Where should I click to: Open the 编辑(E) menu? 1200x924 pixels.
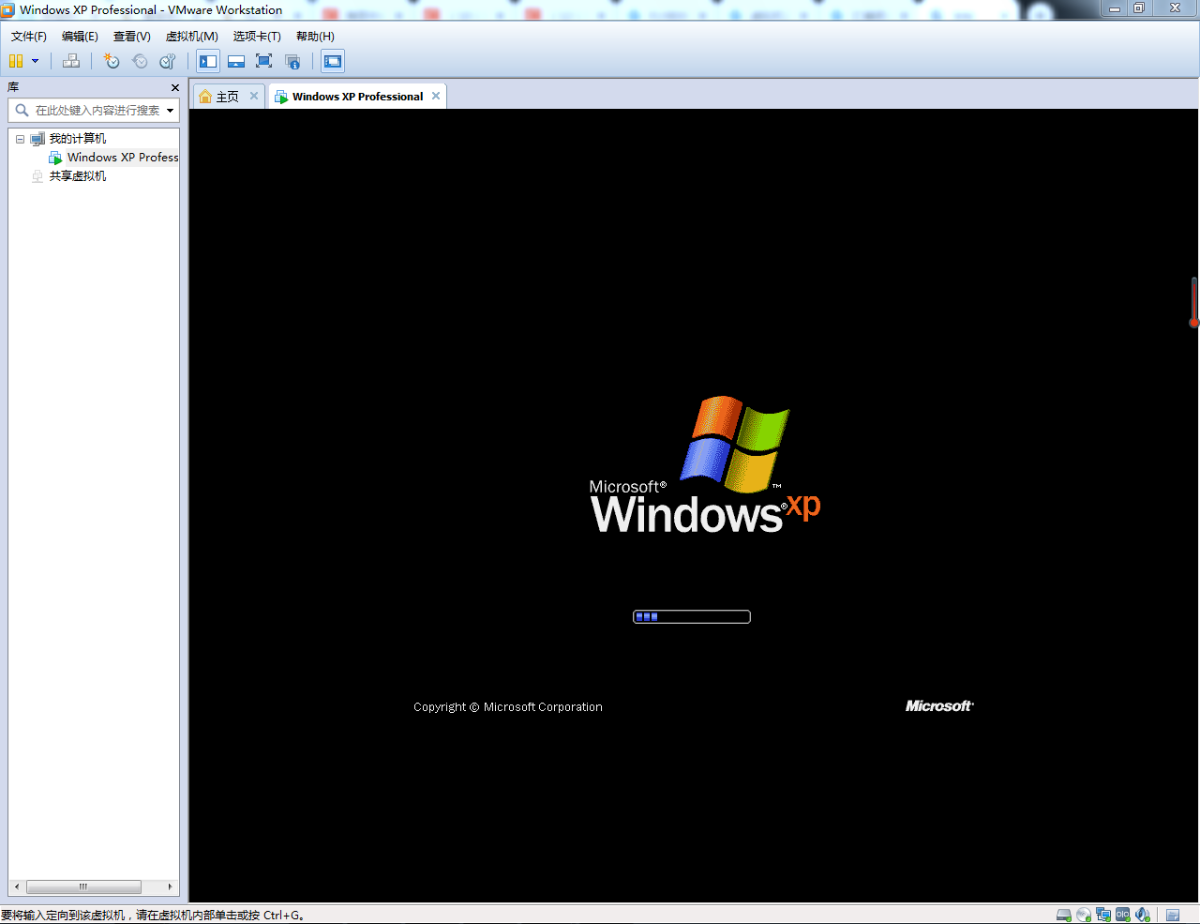pos(80,36)
